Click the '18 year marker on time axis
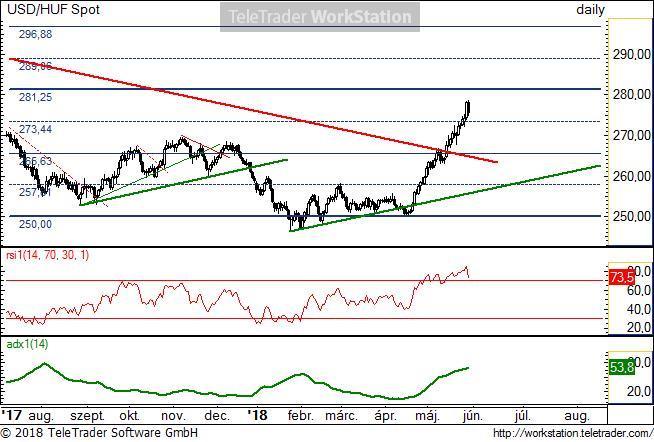The height and width of the screenshot is (442, 654). click(257, 415)
